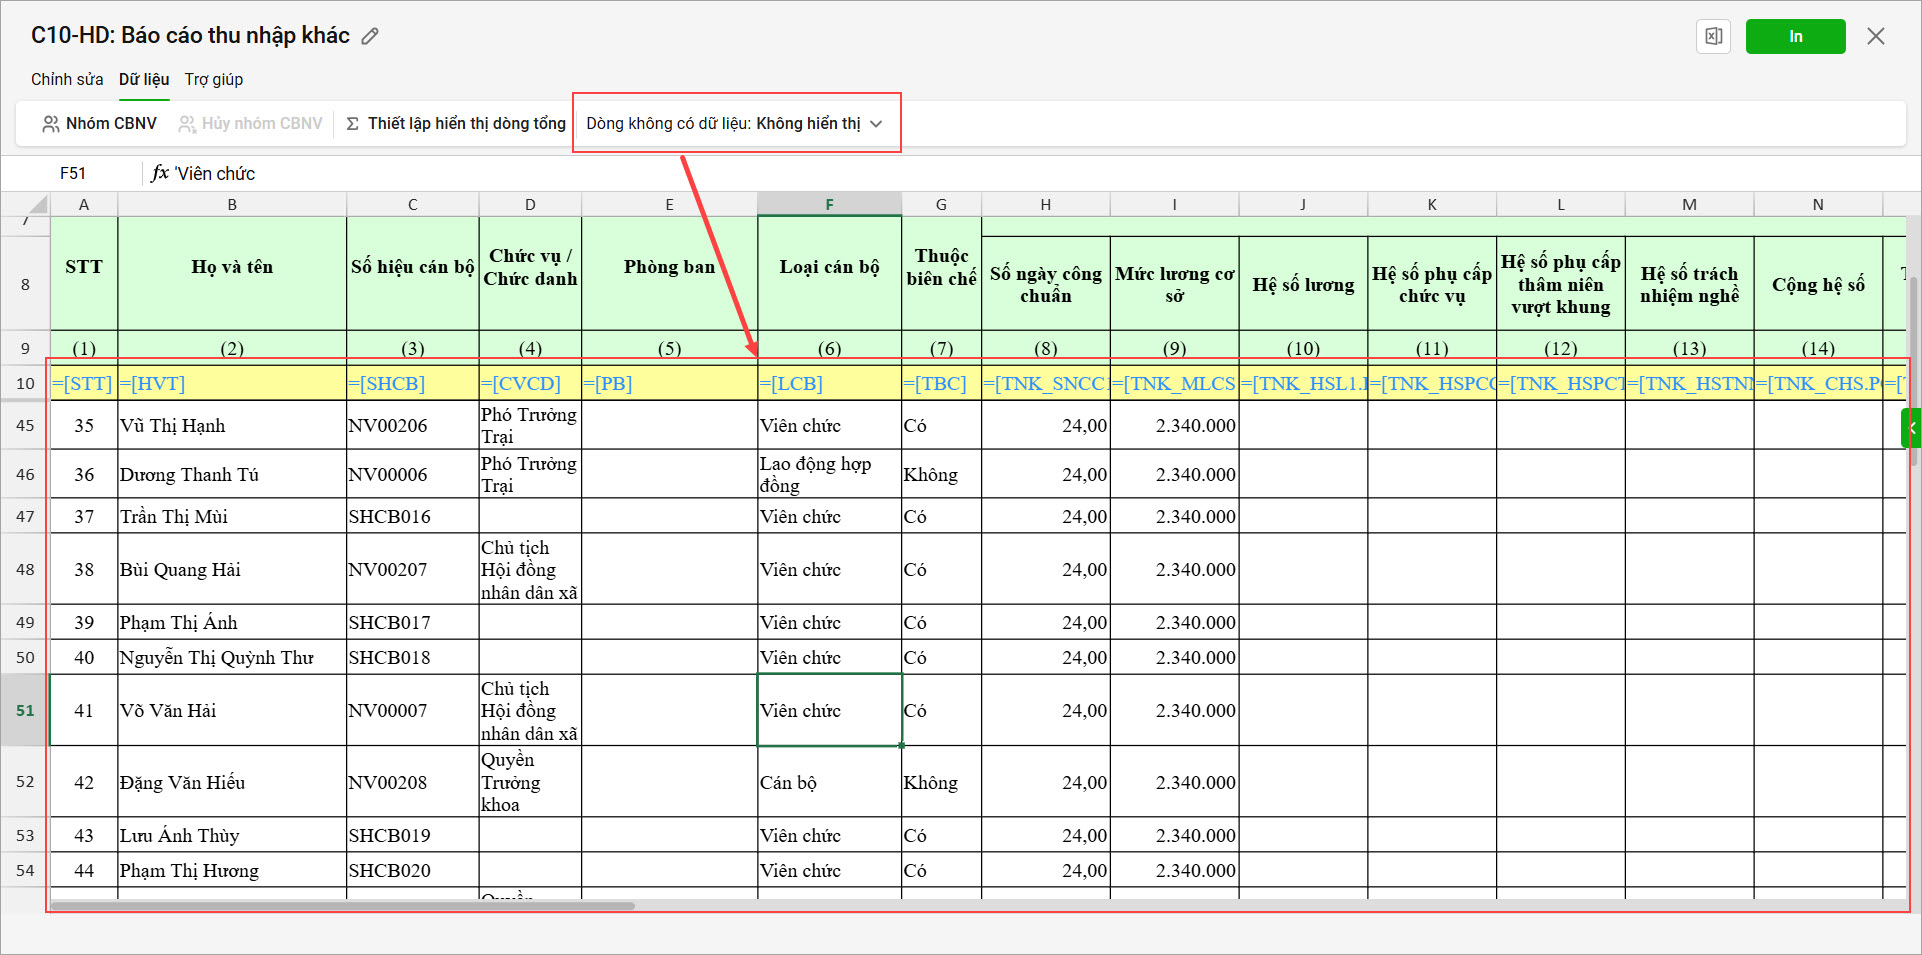Close the report editor window

point(1875,37)
